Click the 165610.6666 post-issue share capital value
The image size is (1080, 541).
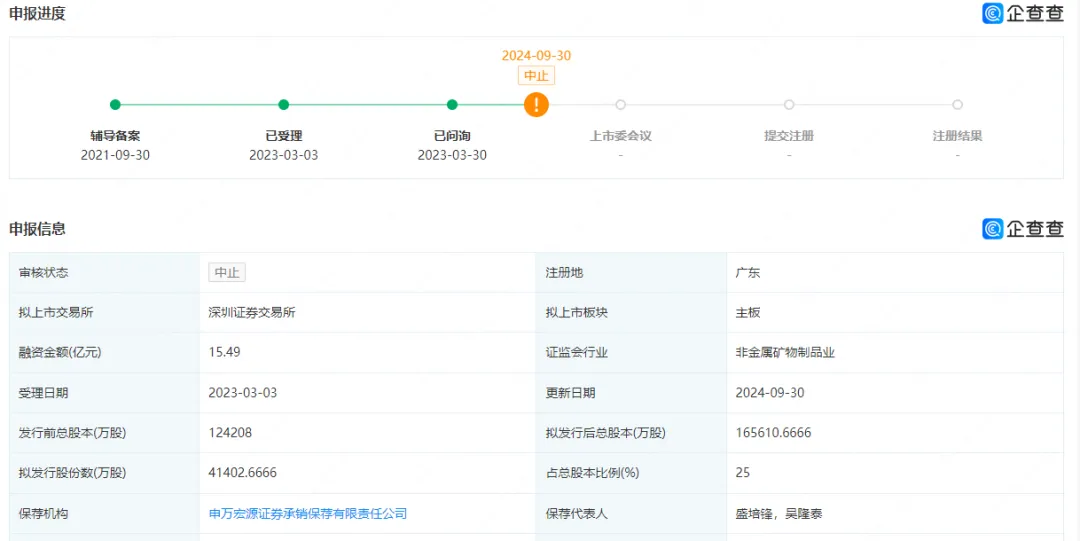pyautogui.click(x=773, y=433)
